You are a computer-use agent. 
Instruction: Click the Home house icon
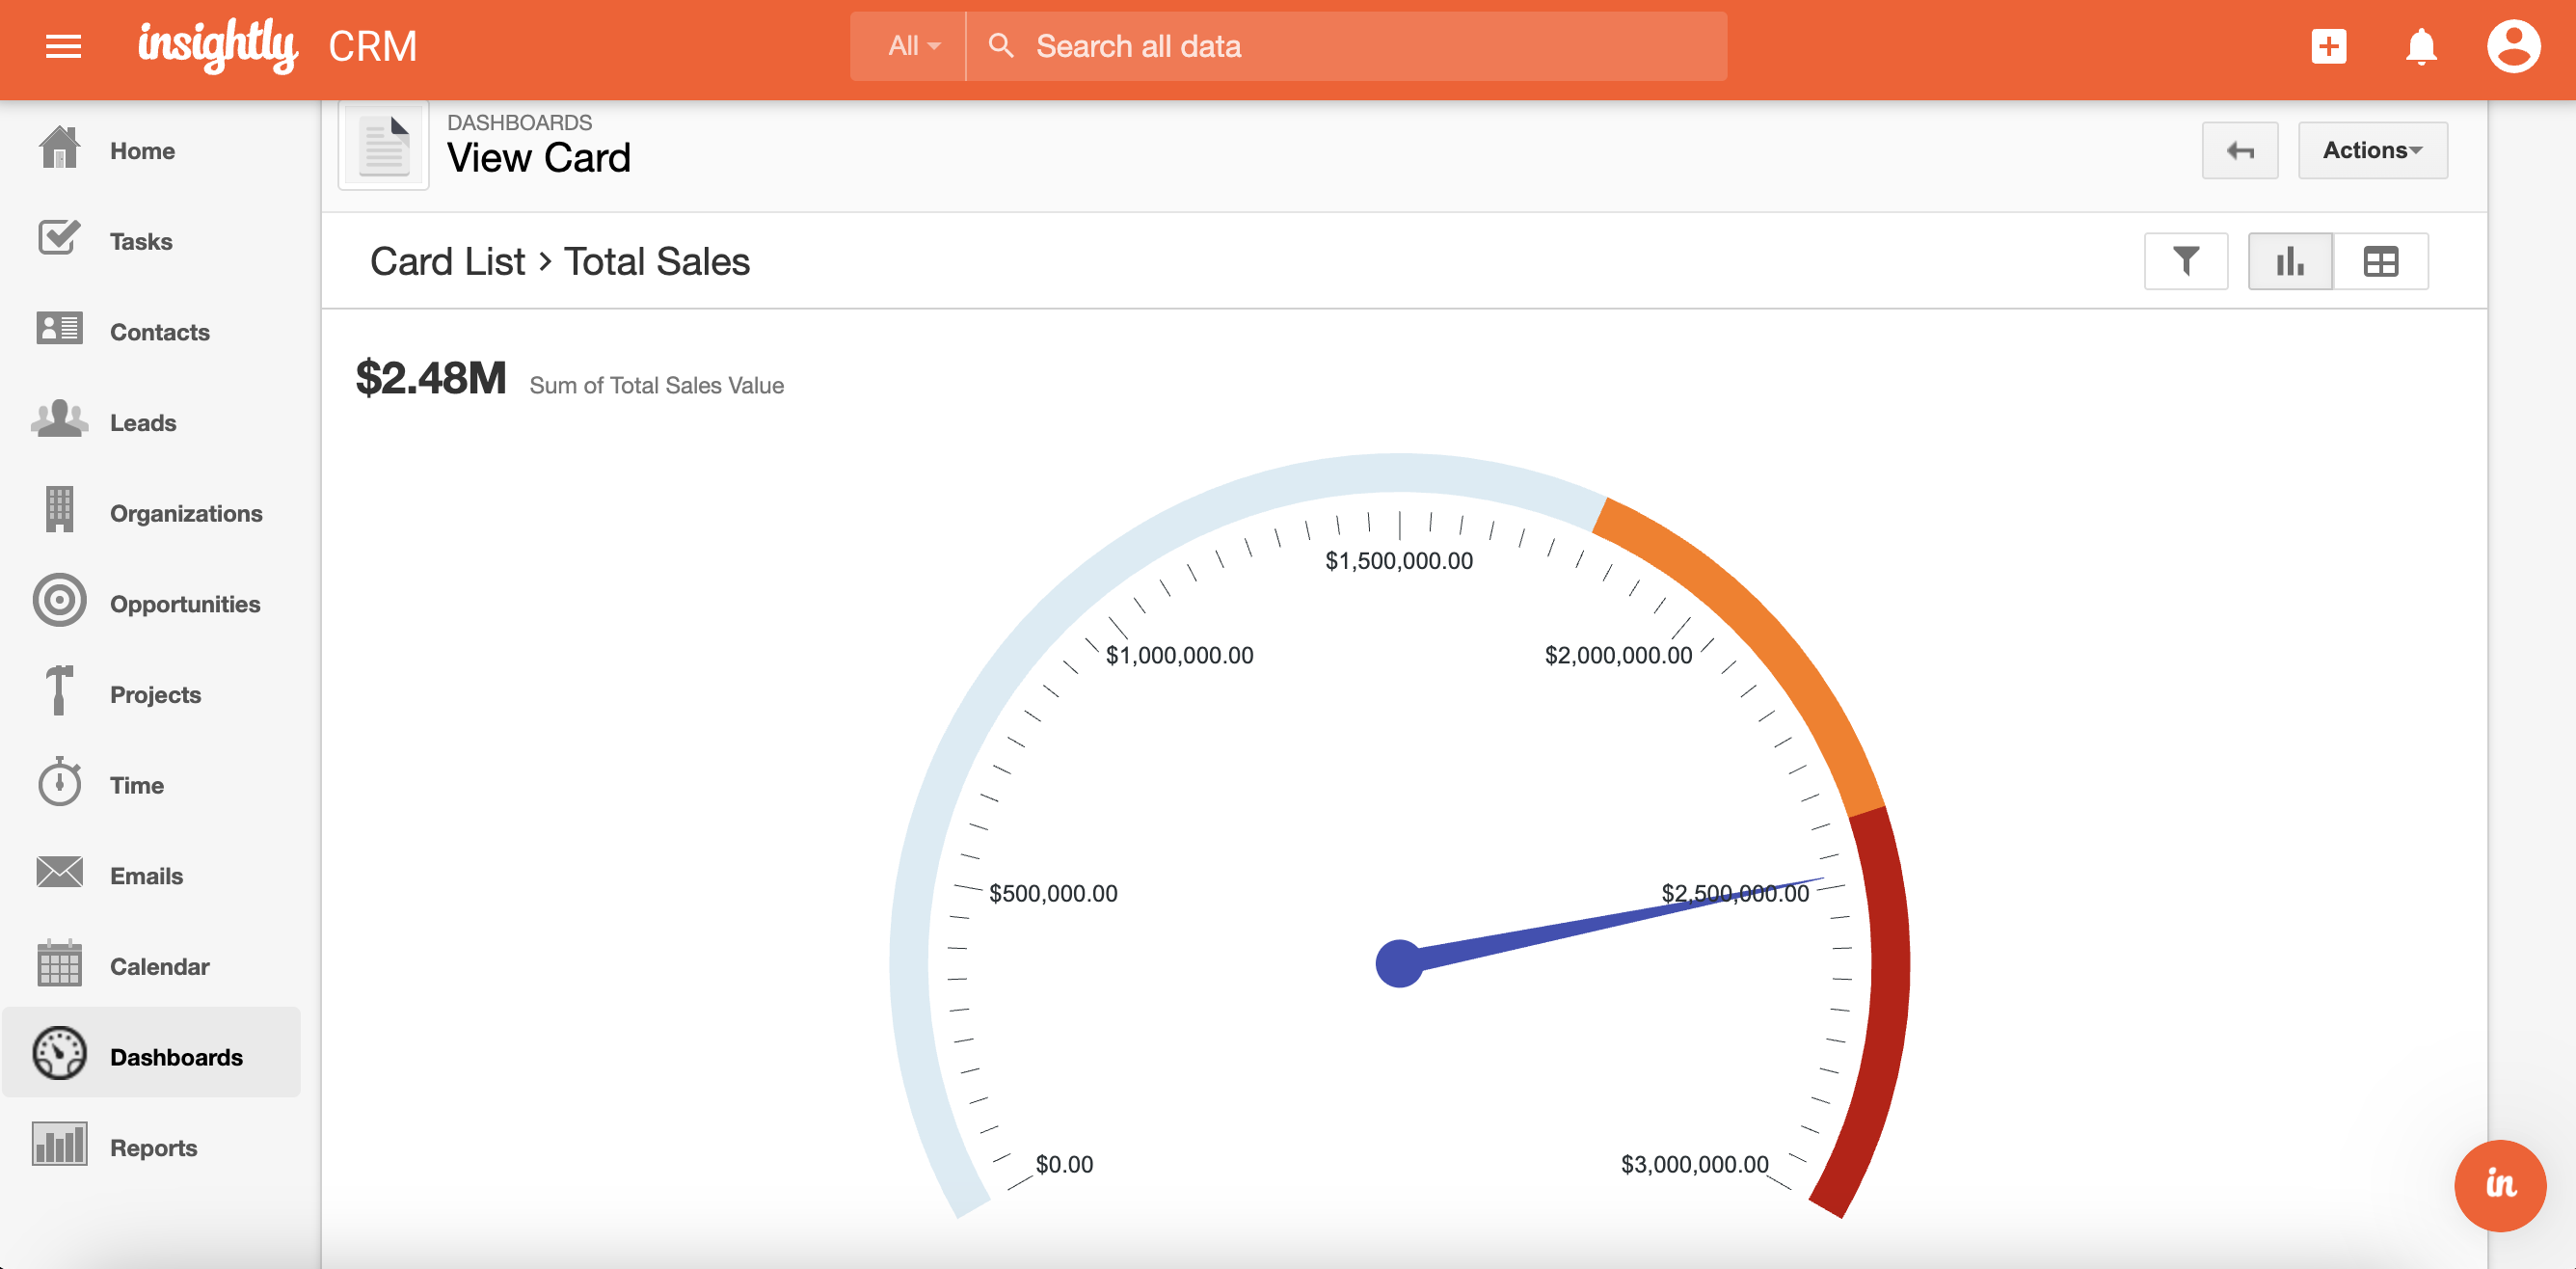pos(59,148)
